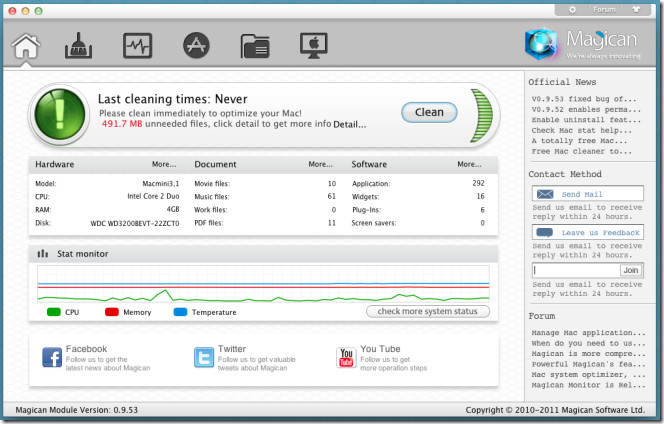Image resolution: width=664 pixels, height=424 pixels.
Task: Click the email input field beside Join
Action: click(575, 270)
